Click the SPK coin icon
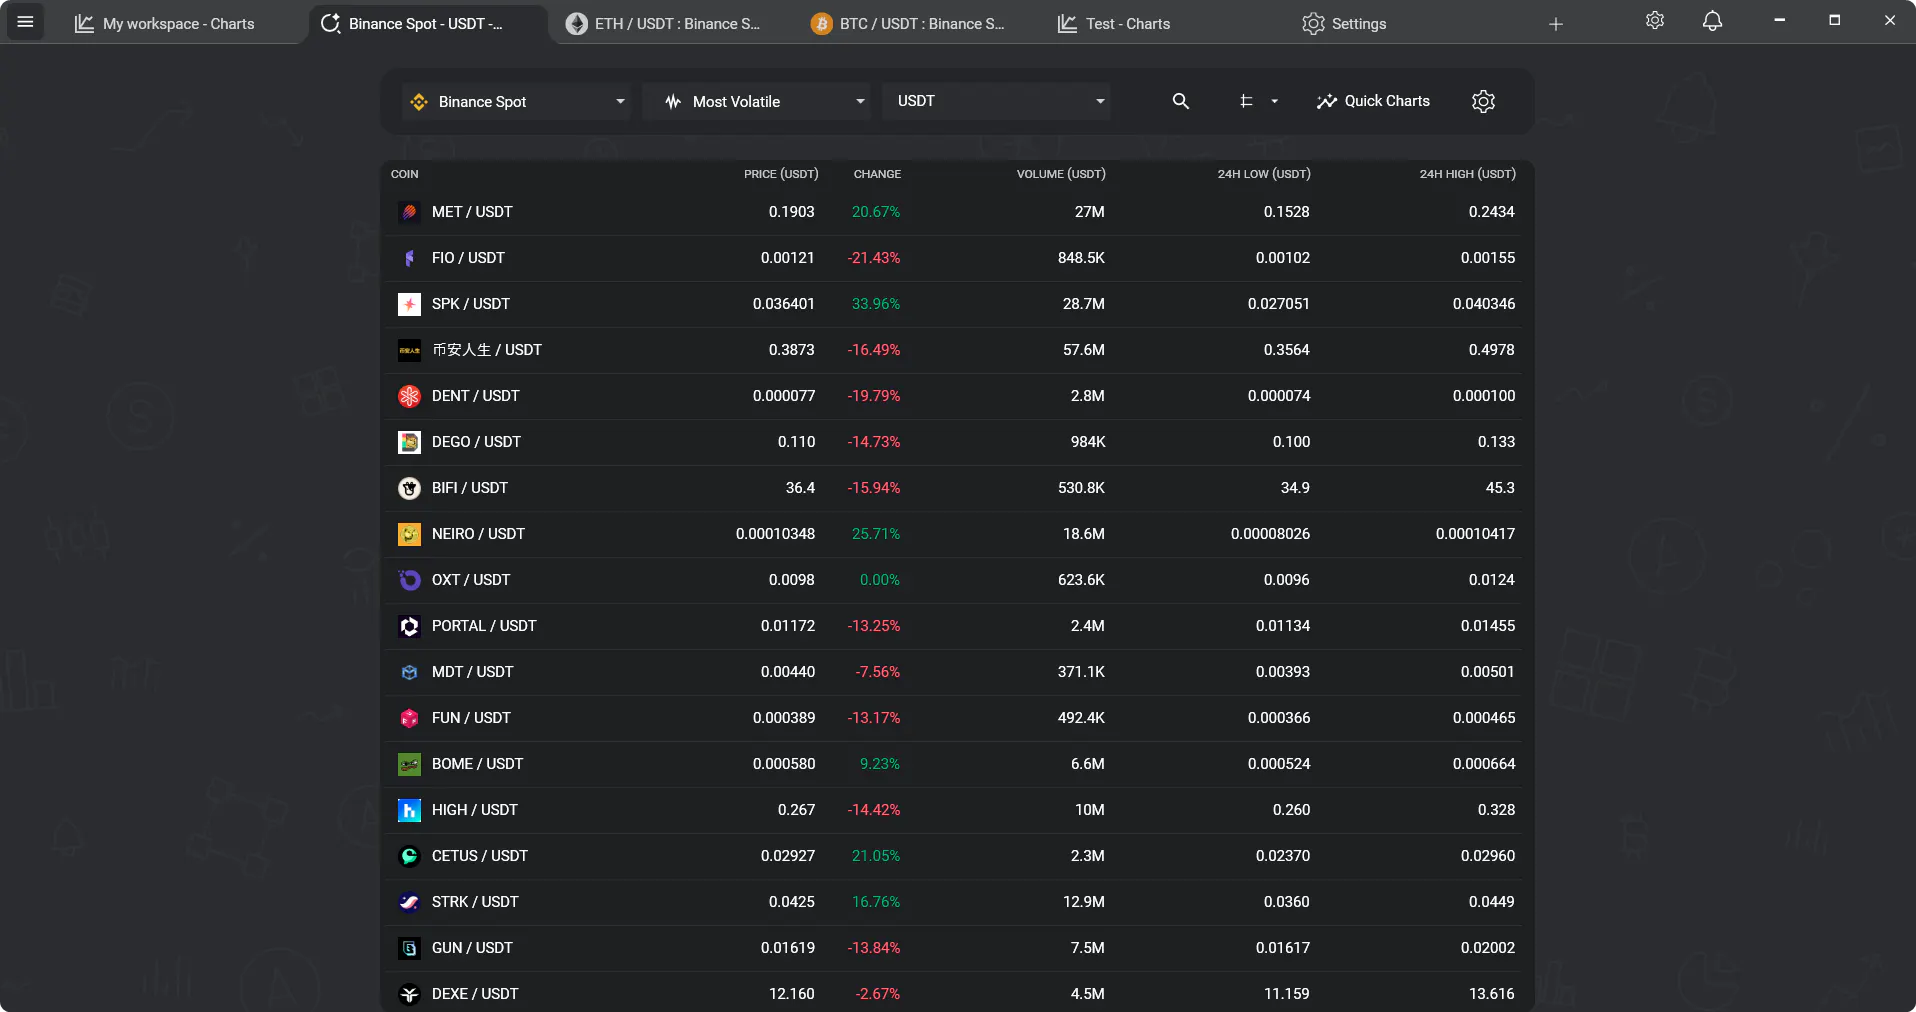The image size is (1916, 1012). (x=409, y=304)
